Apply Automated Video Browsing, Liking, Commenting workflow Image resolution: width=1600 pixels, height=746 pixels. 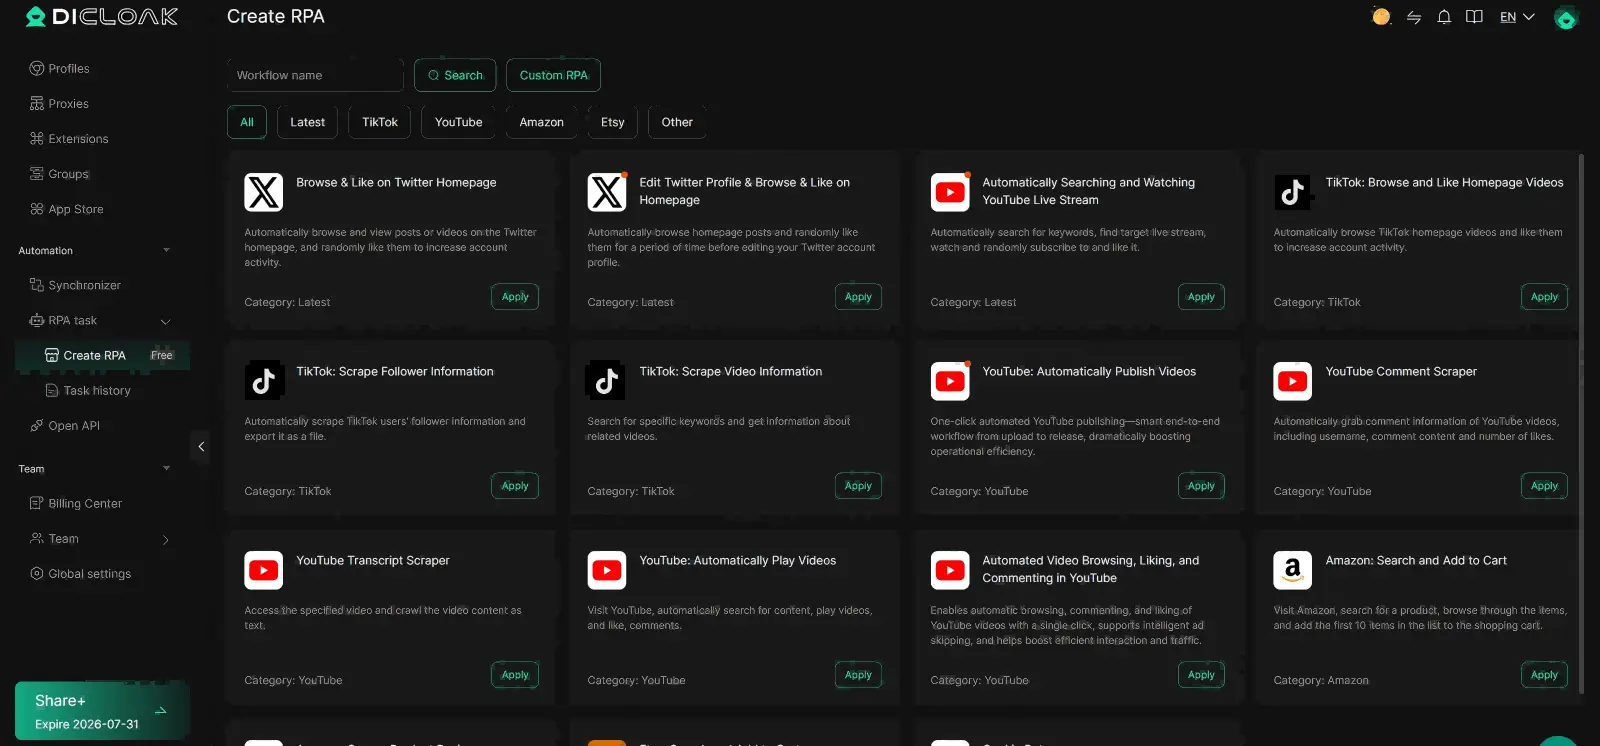coord(1201,675)
